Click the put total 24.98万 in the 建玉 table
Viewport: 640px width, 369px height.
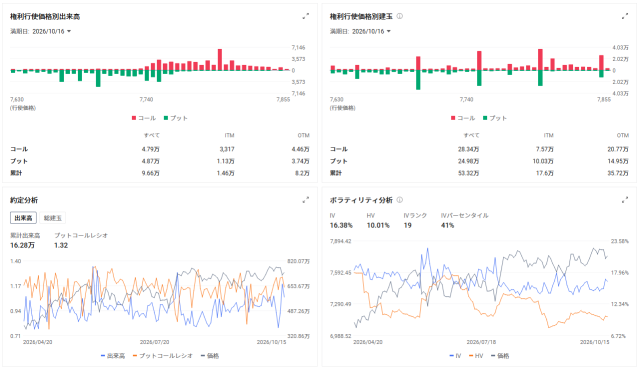tap(469, 161)
